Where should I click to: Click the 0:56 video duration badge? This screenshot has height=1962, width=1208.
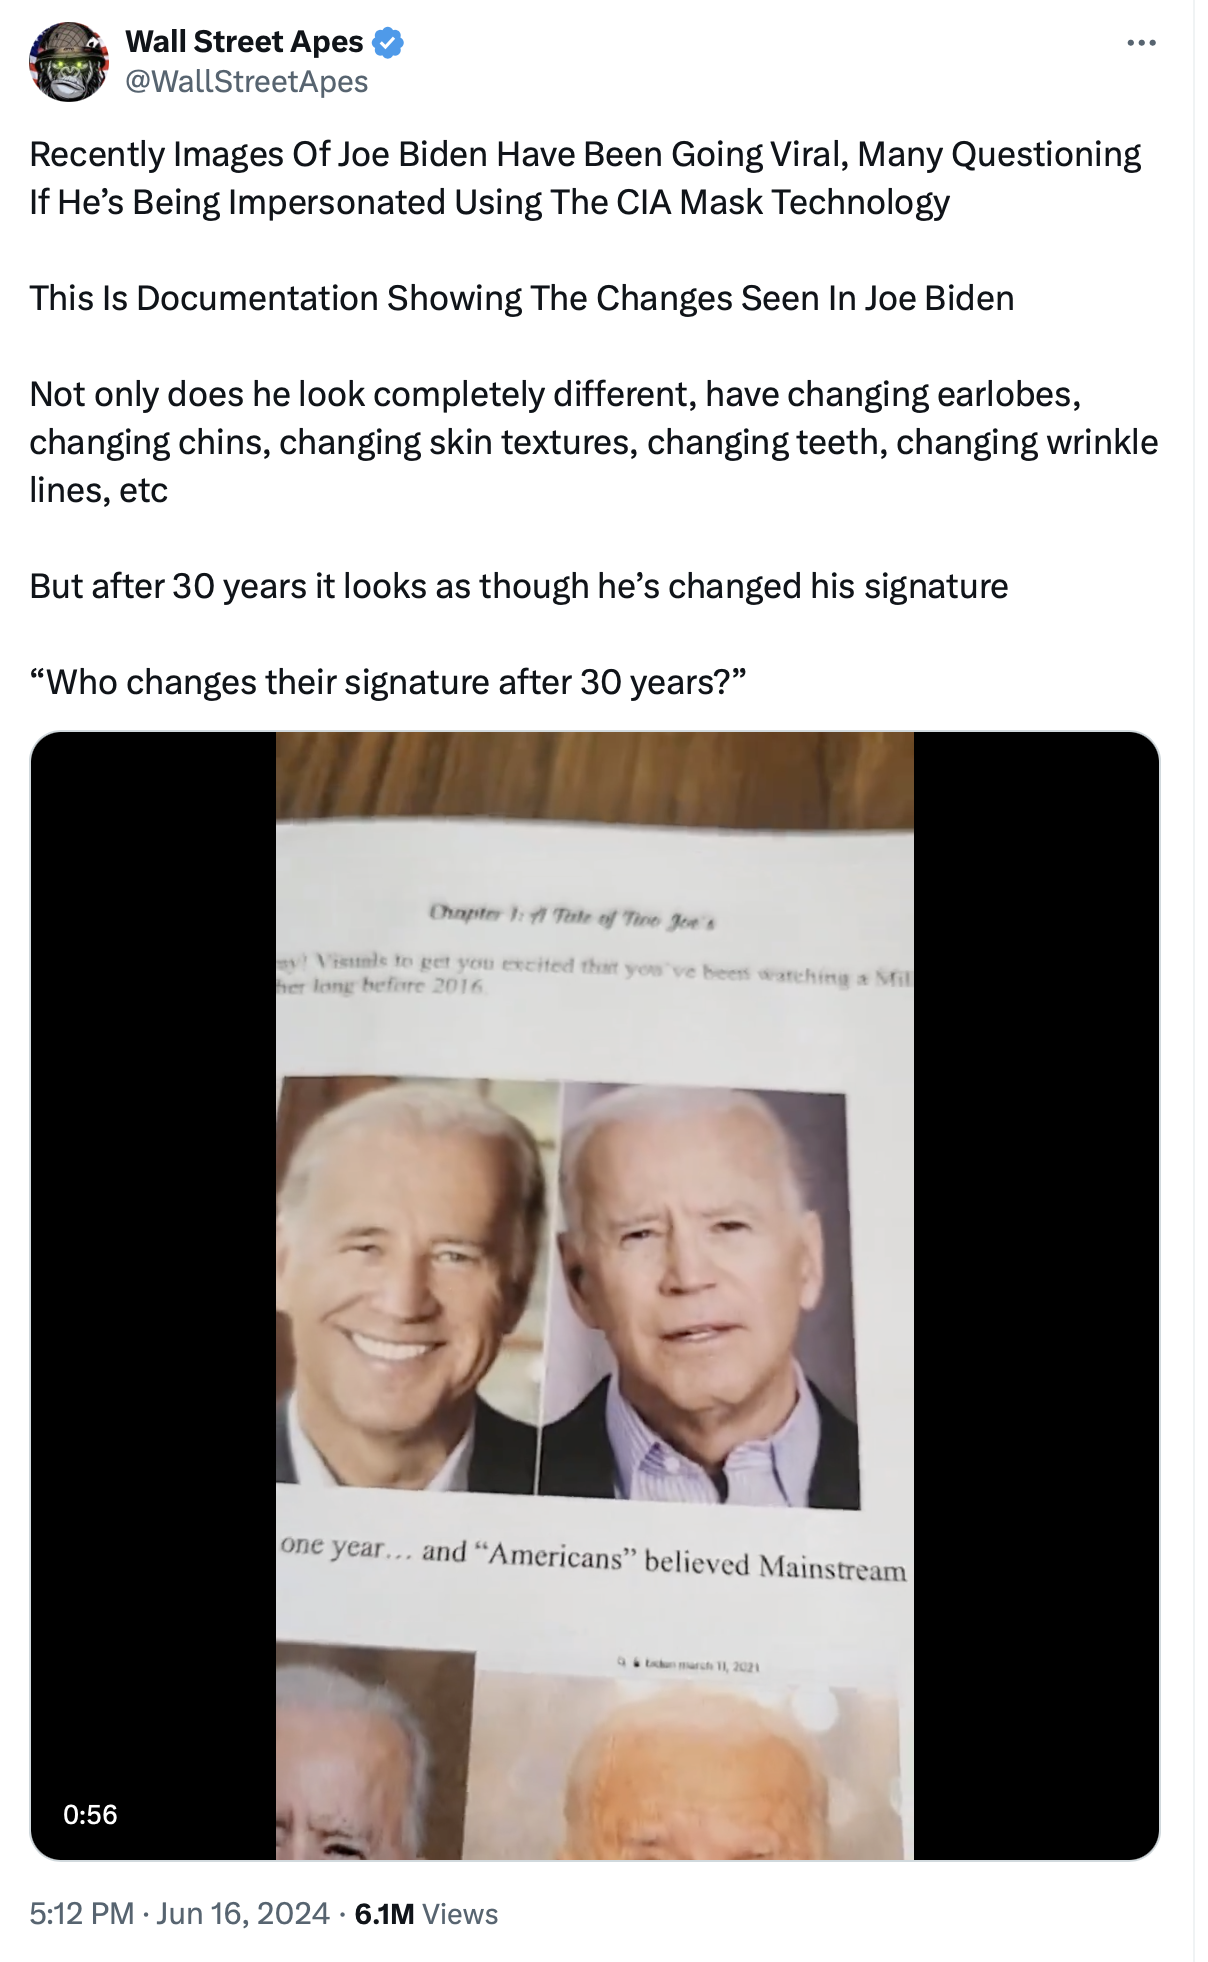[90, 1815]
